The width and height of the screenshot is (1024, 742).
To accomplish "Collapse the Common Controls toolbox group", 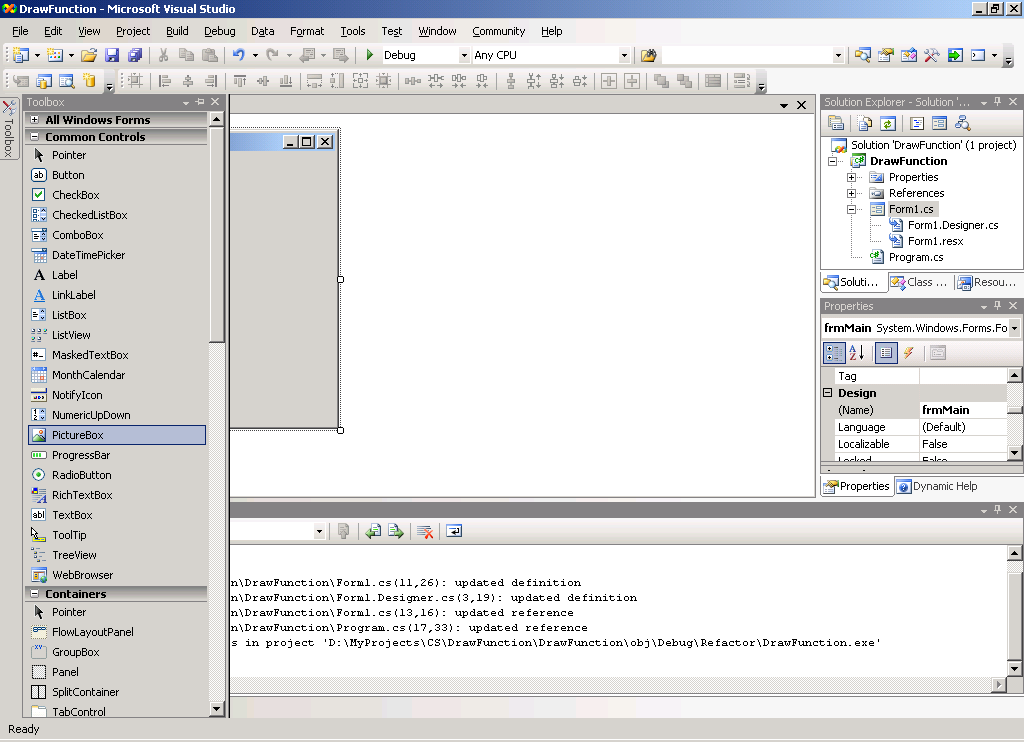I will [35, 137].
